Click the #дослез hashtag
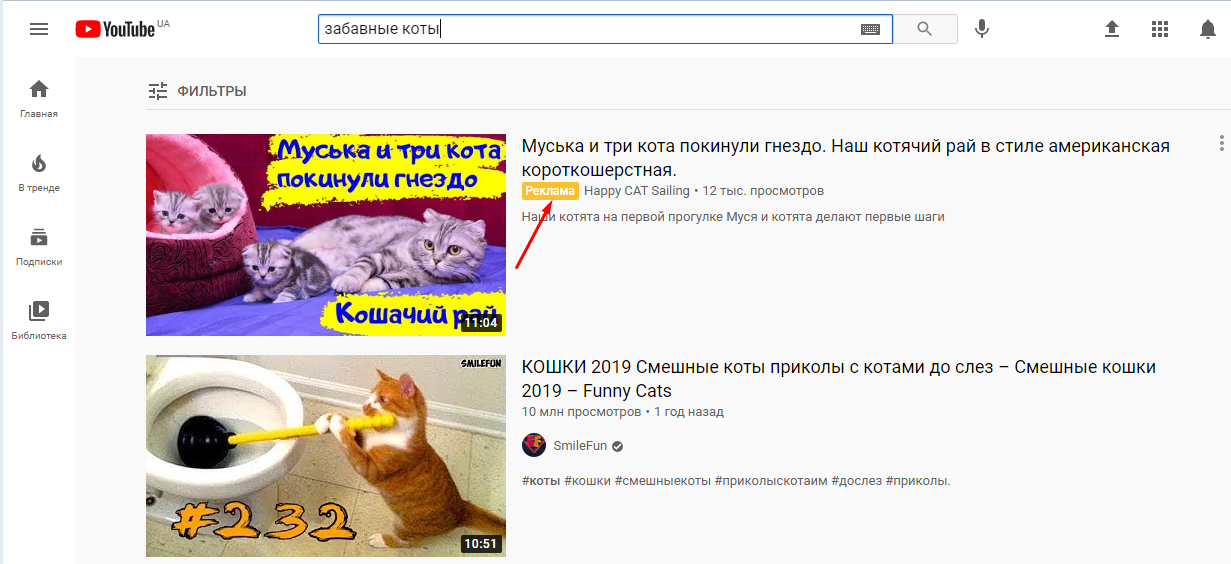The width and height of the screenshot is (1231, 564). coord(856,481)
